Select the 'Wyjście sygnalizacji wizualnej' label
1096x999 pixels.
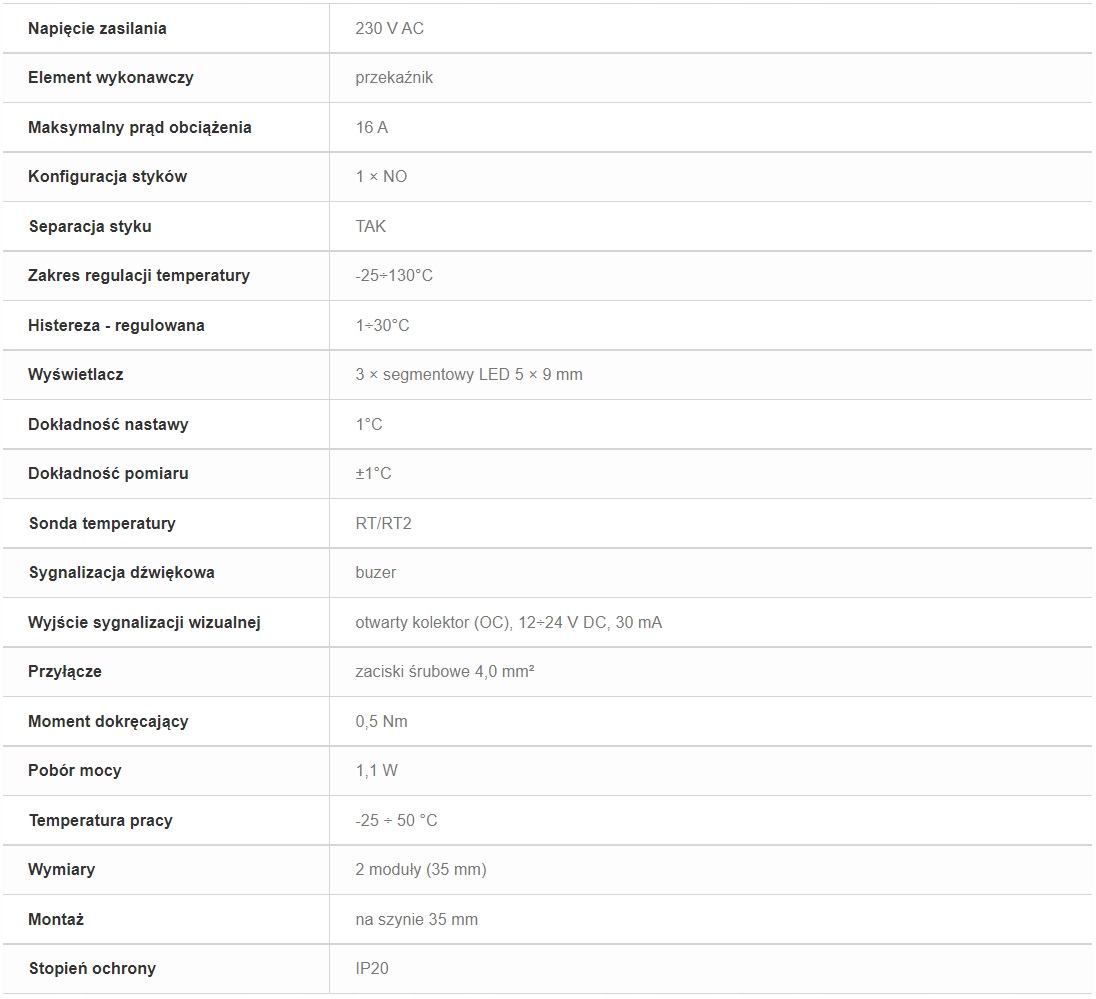144,622
